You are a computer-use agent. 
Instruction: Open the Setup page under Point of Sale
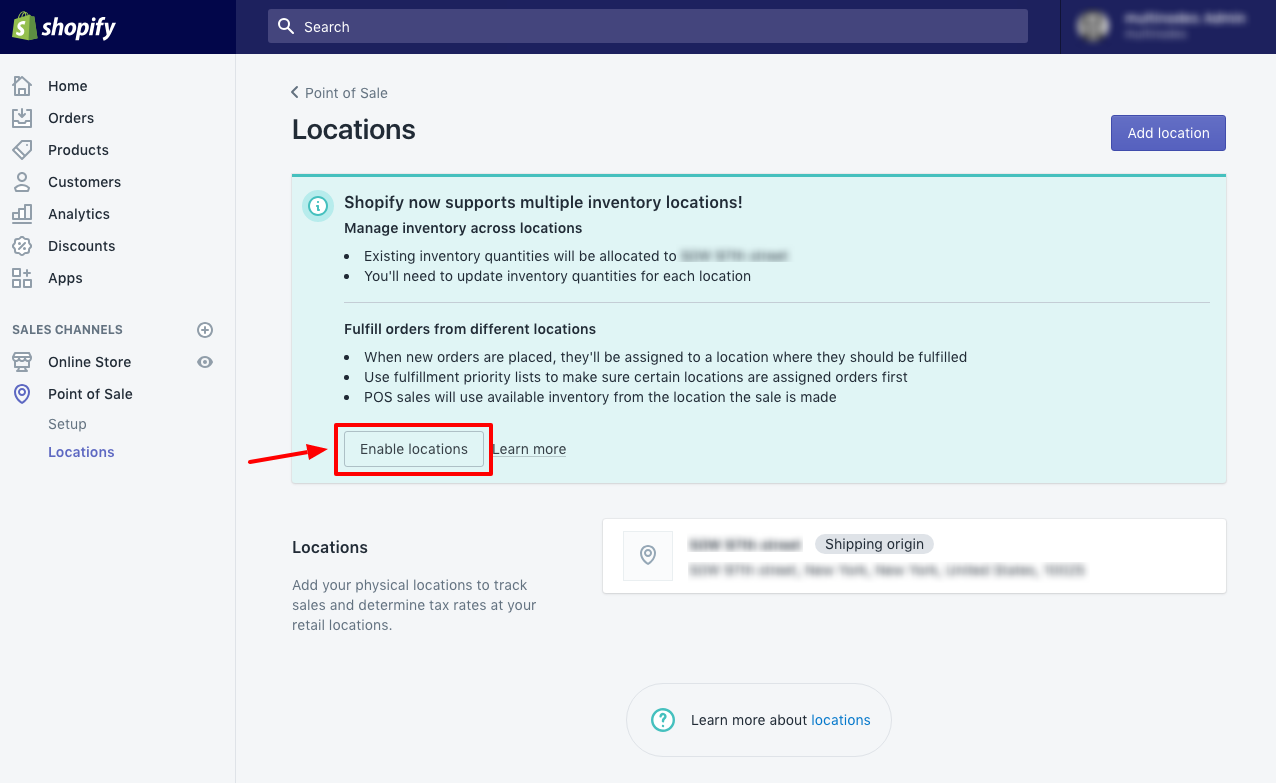click(x=67, y=423)
